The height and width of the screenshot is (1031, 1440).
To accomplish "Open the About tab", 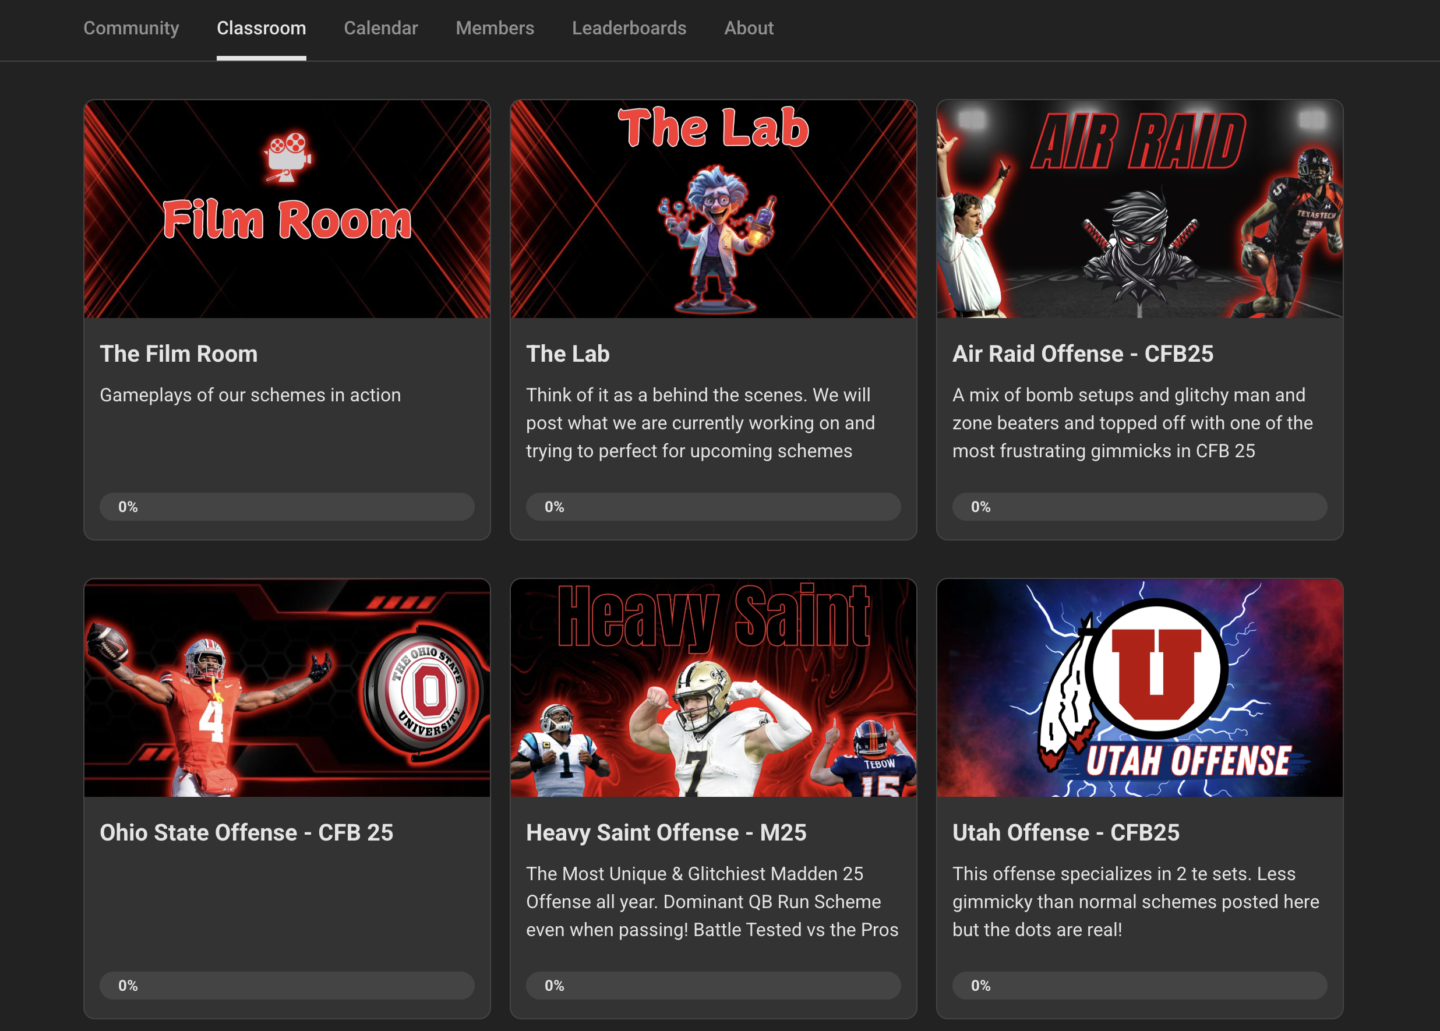I will [x=749, y=28].
